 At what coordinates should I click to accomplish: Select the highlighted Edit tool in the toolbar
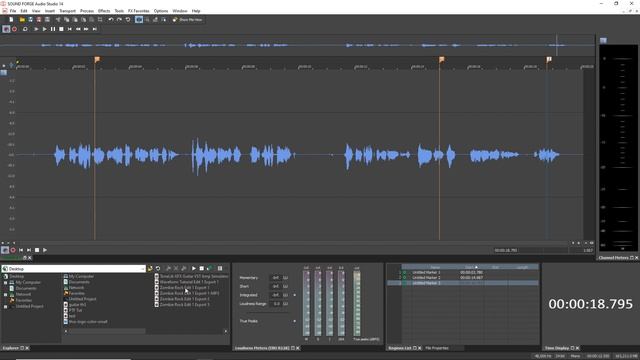tap(139, 20)
